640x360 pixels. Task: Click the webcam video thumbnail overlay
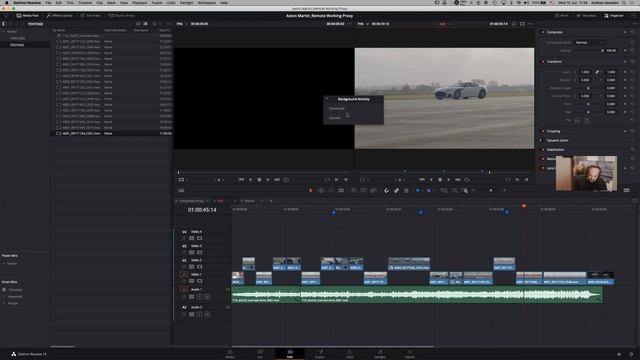(587, 173)
